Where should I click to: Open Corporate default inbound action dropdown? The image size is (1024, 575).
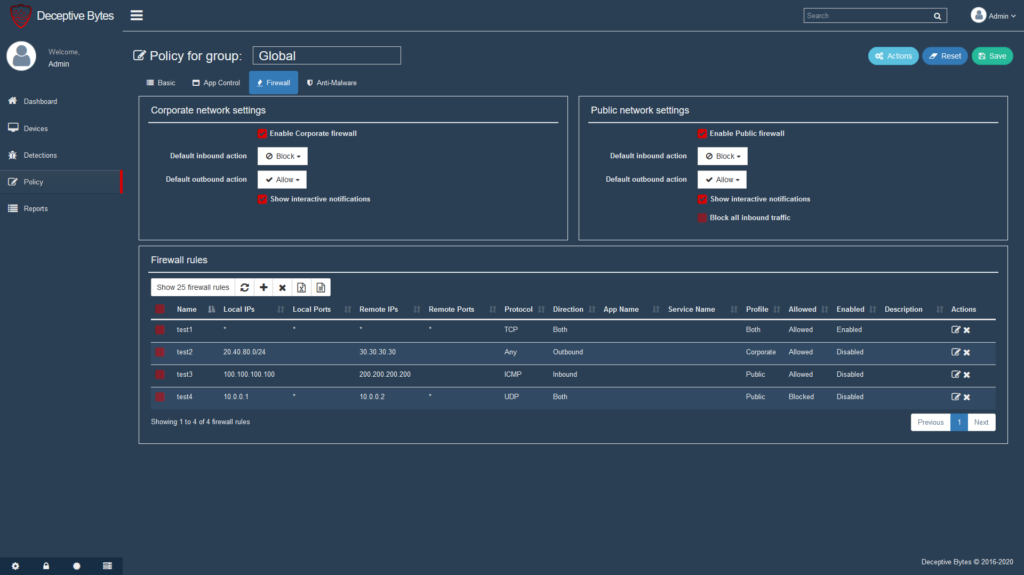(283, 156)
